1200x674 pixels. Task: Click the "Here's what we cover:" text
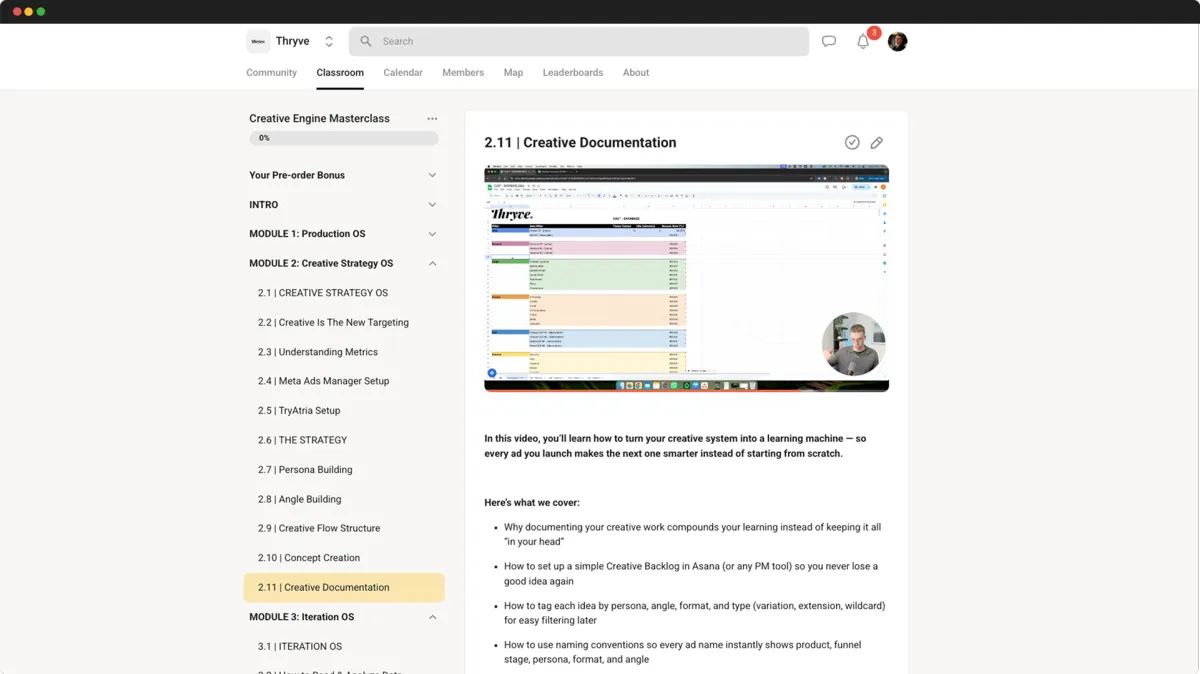(532, 502)
